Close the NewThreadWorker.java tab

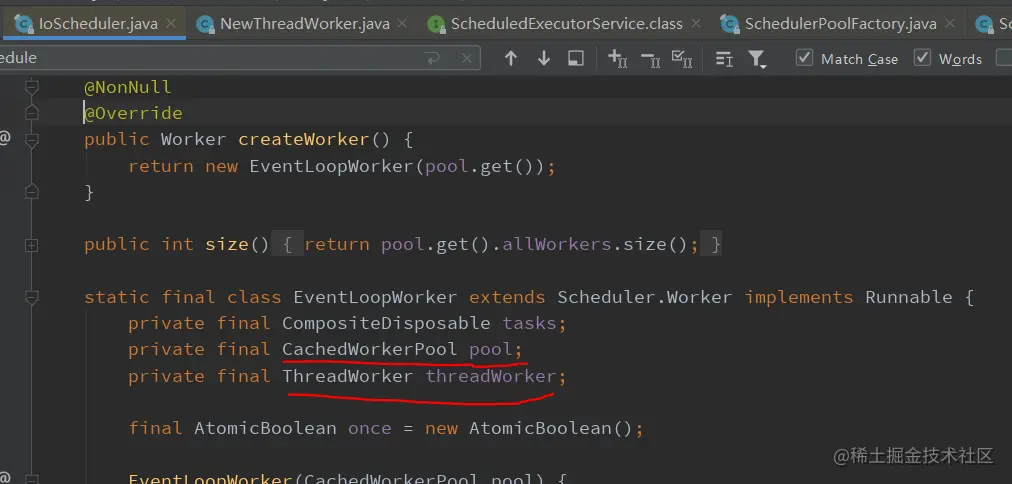click(402, 24)
